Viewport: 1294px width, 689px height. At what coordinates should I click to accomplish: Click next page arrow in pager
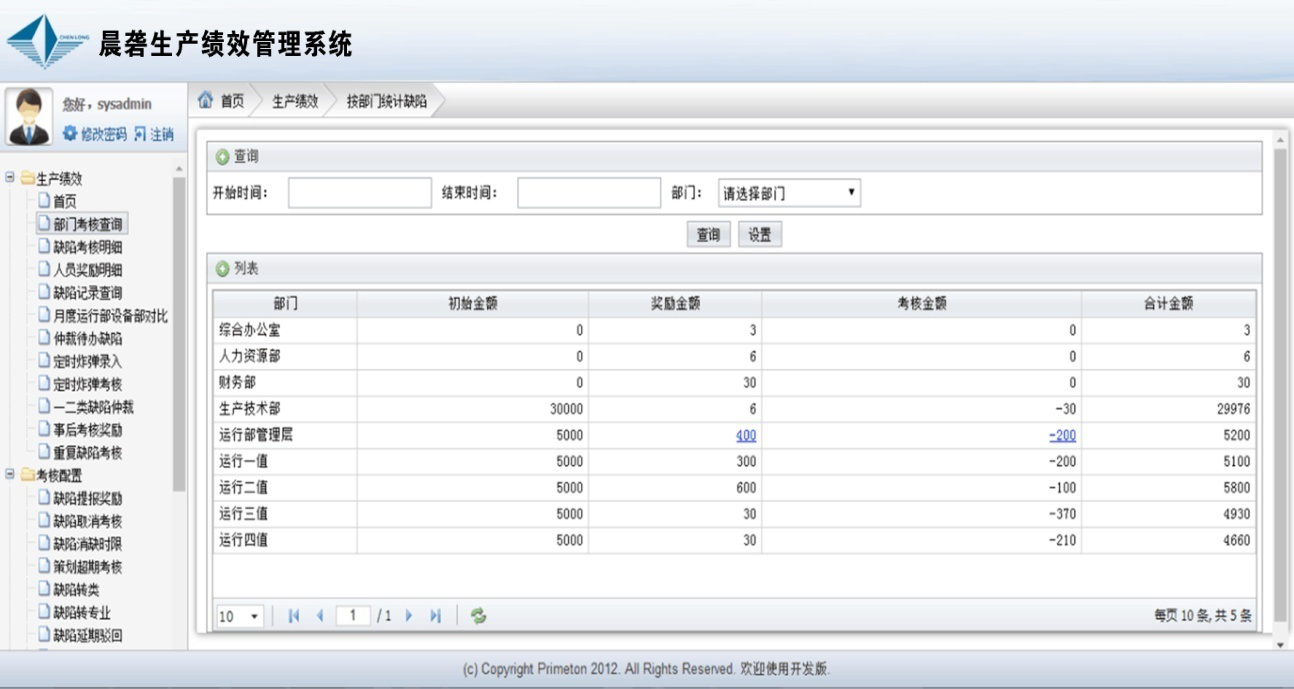(409, 616)
